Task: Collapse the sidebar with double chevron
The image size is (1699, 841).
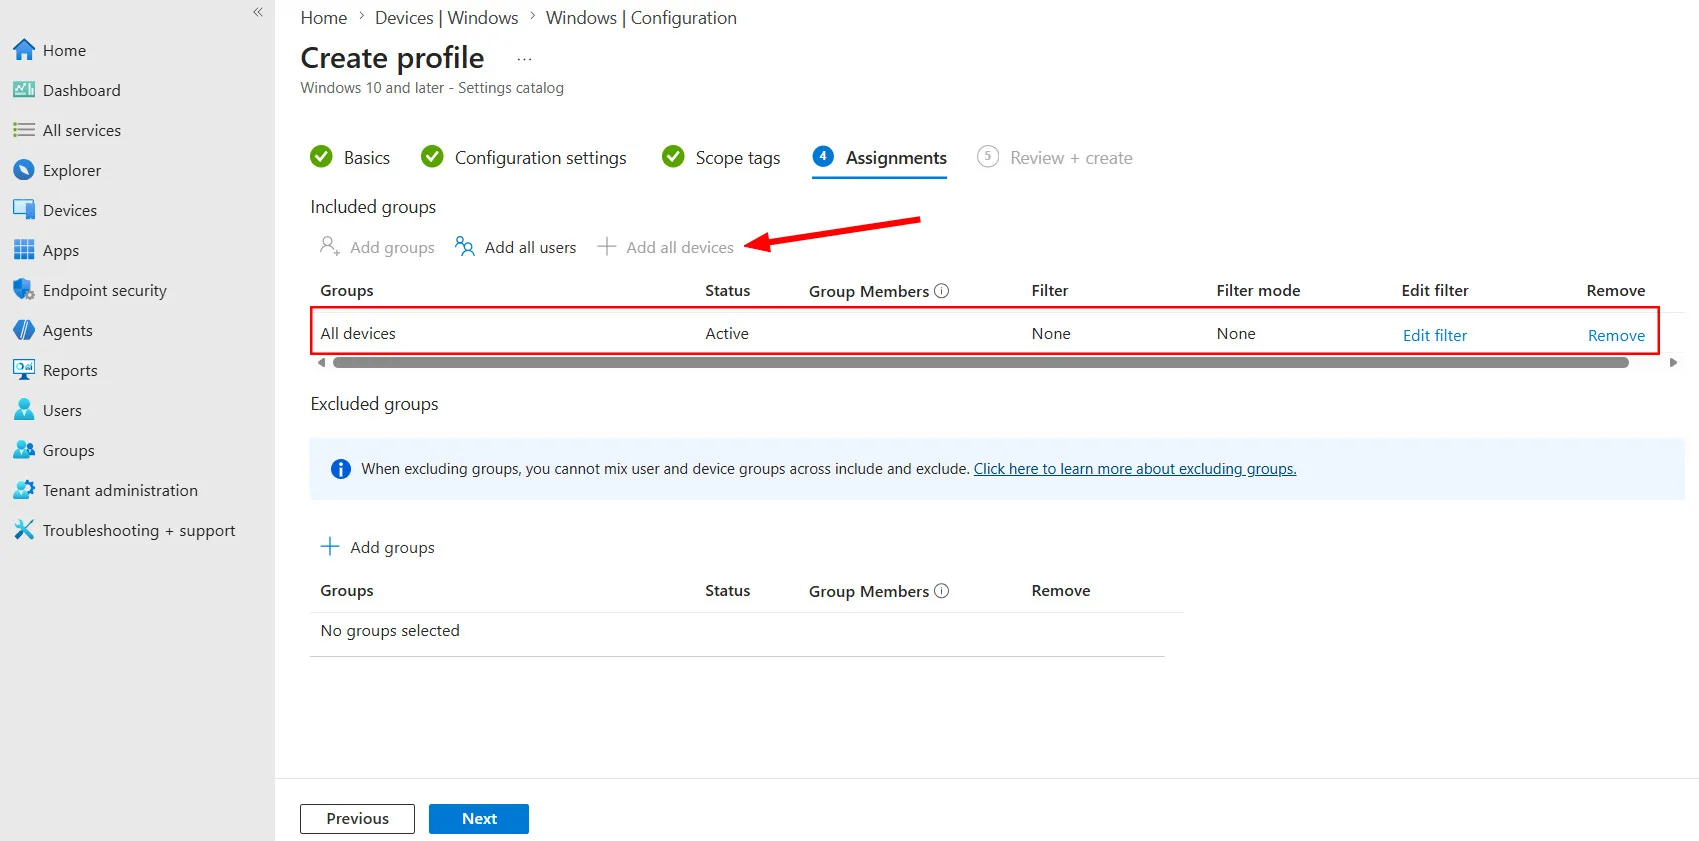Action: pyautogui.click(x=258, y=12)
